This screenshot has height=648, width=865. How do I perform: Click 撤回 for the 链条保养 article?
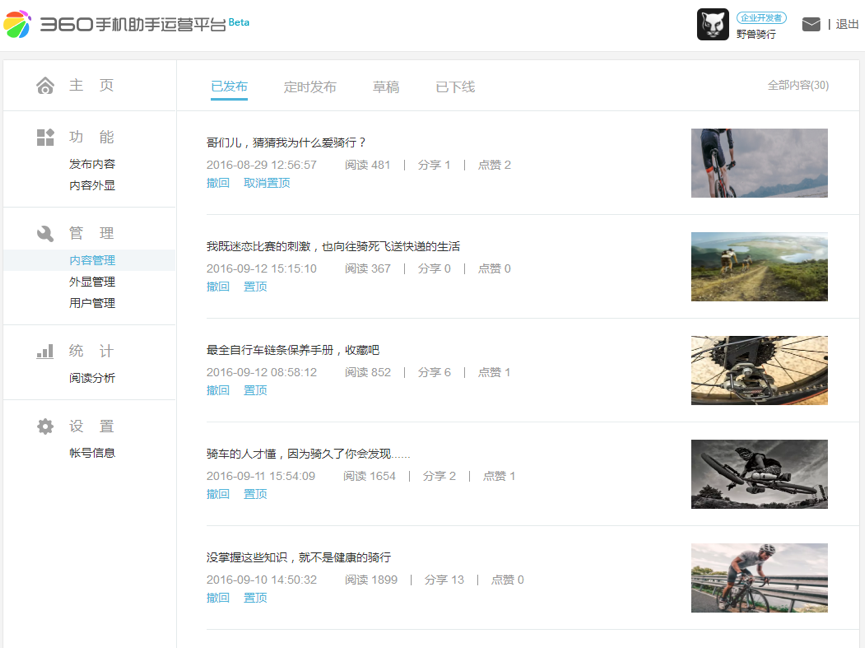point(218,390)
